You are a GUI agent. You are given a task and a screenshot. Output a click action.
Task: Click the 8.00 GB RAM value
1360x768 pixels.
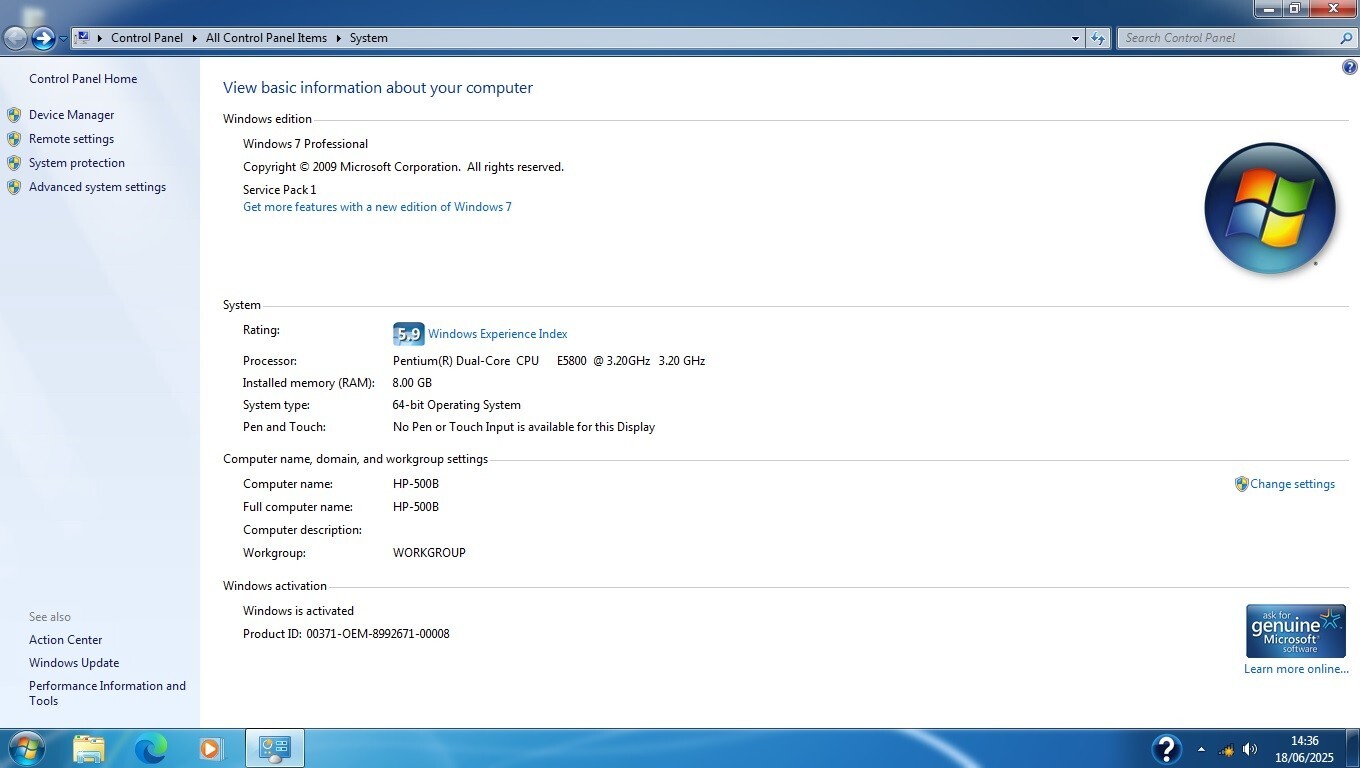point(412,383)
